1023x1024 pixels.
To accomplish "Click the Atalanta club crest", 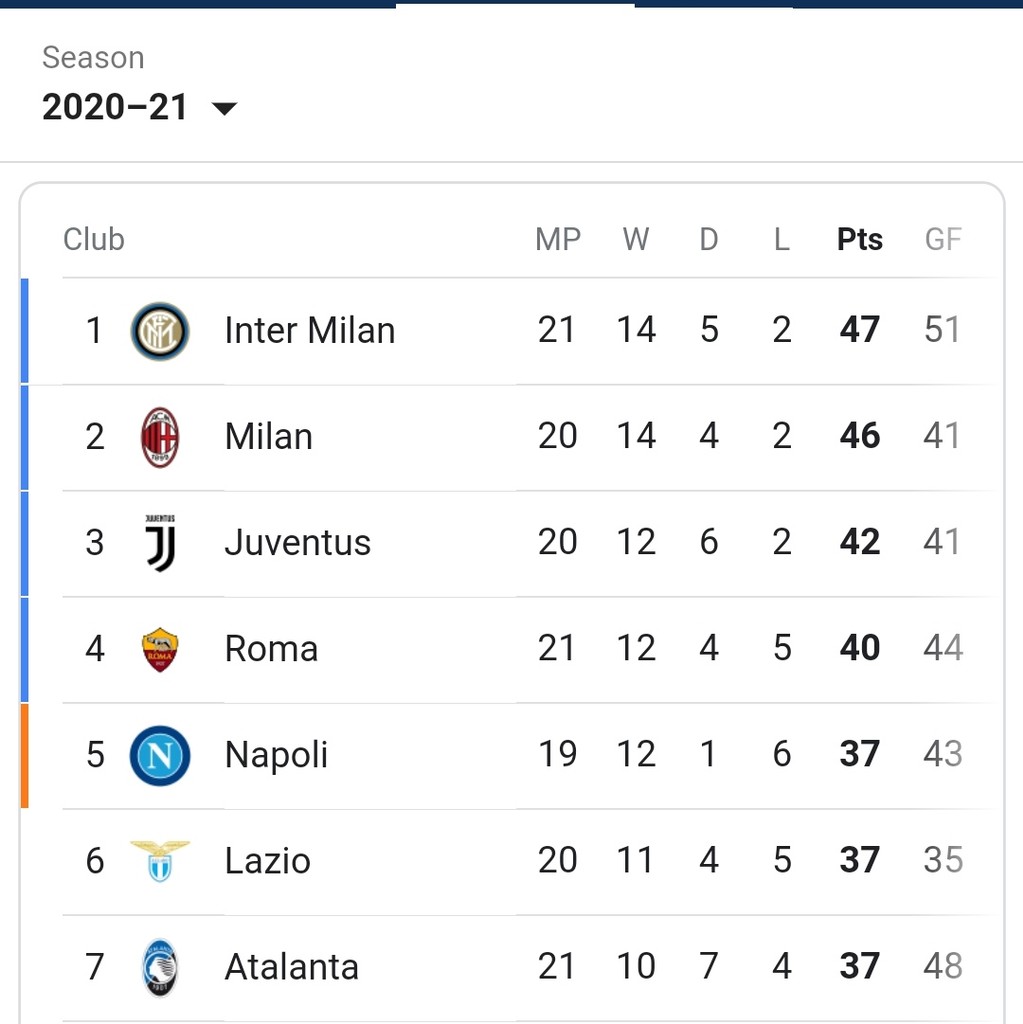I will (x=160, y=967).
